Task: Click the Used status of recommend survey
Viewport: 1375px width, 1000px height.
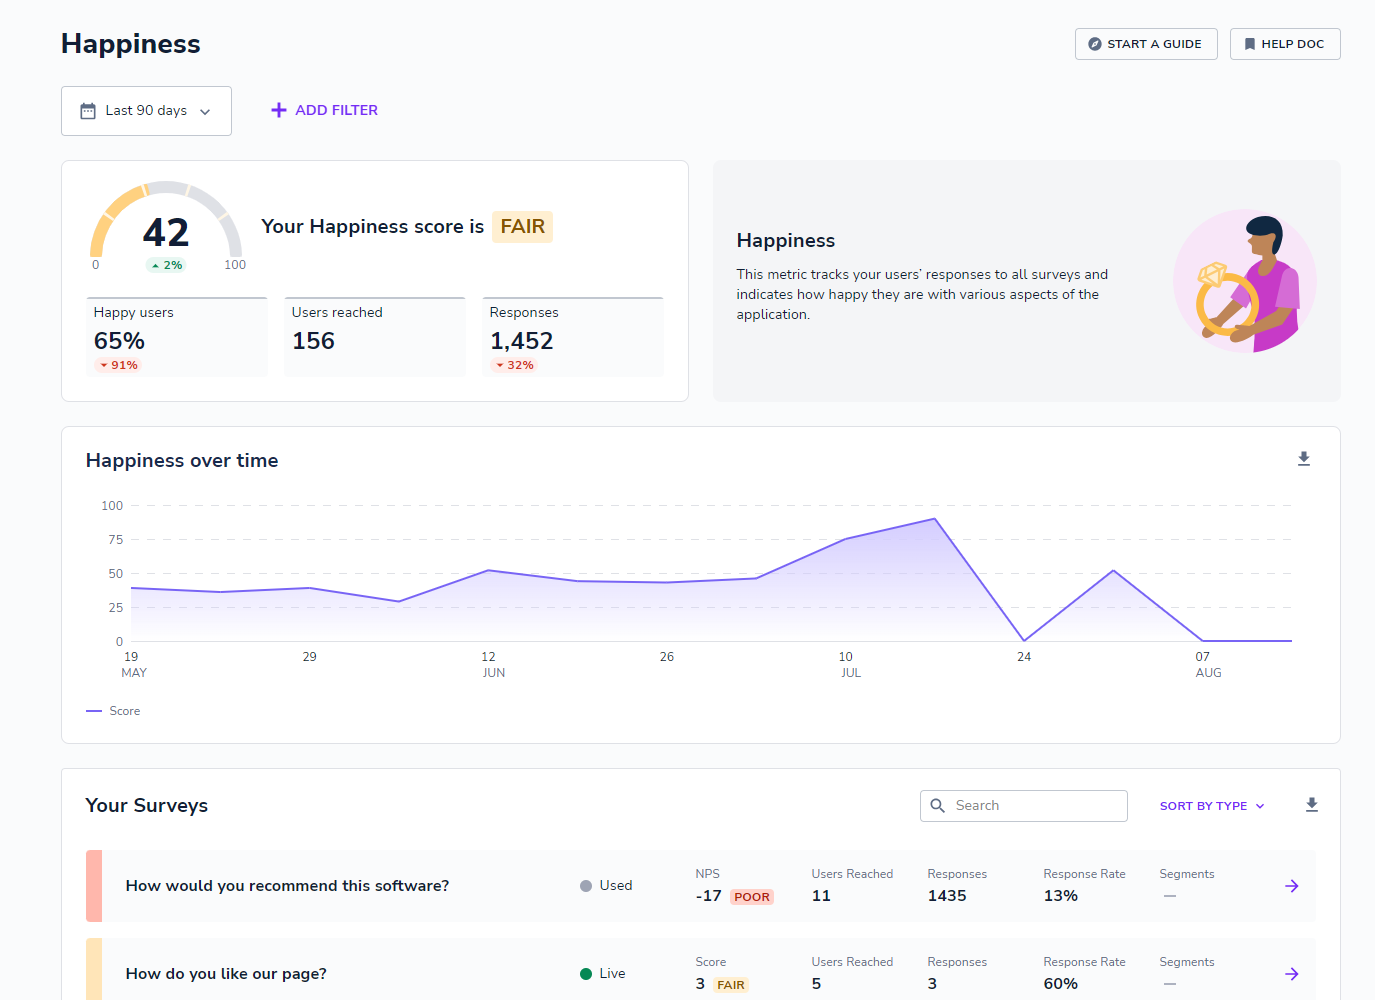Action: tap(606, 886)
